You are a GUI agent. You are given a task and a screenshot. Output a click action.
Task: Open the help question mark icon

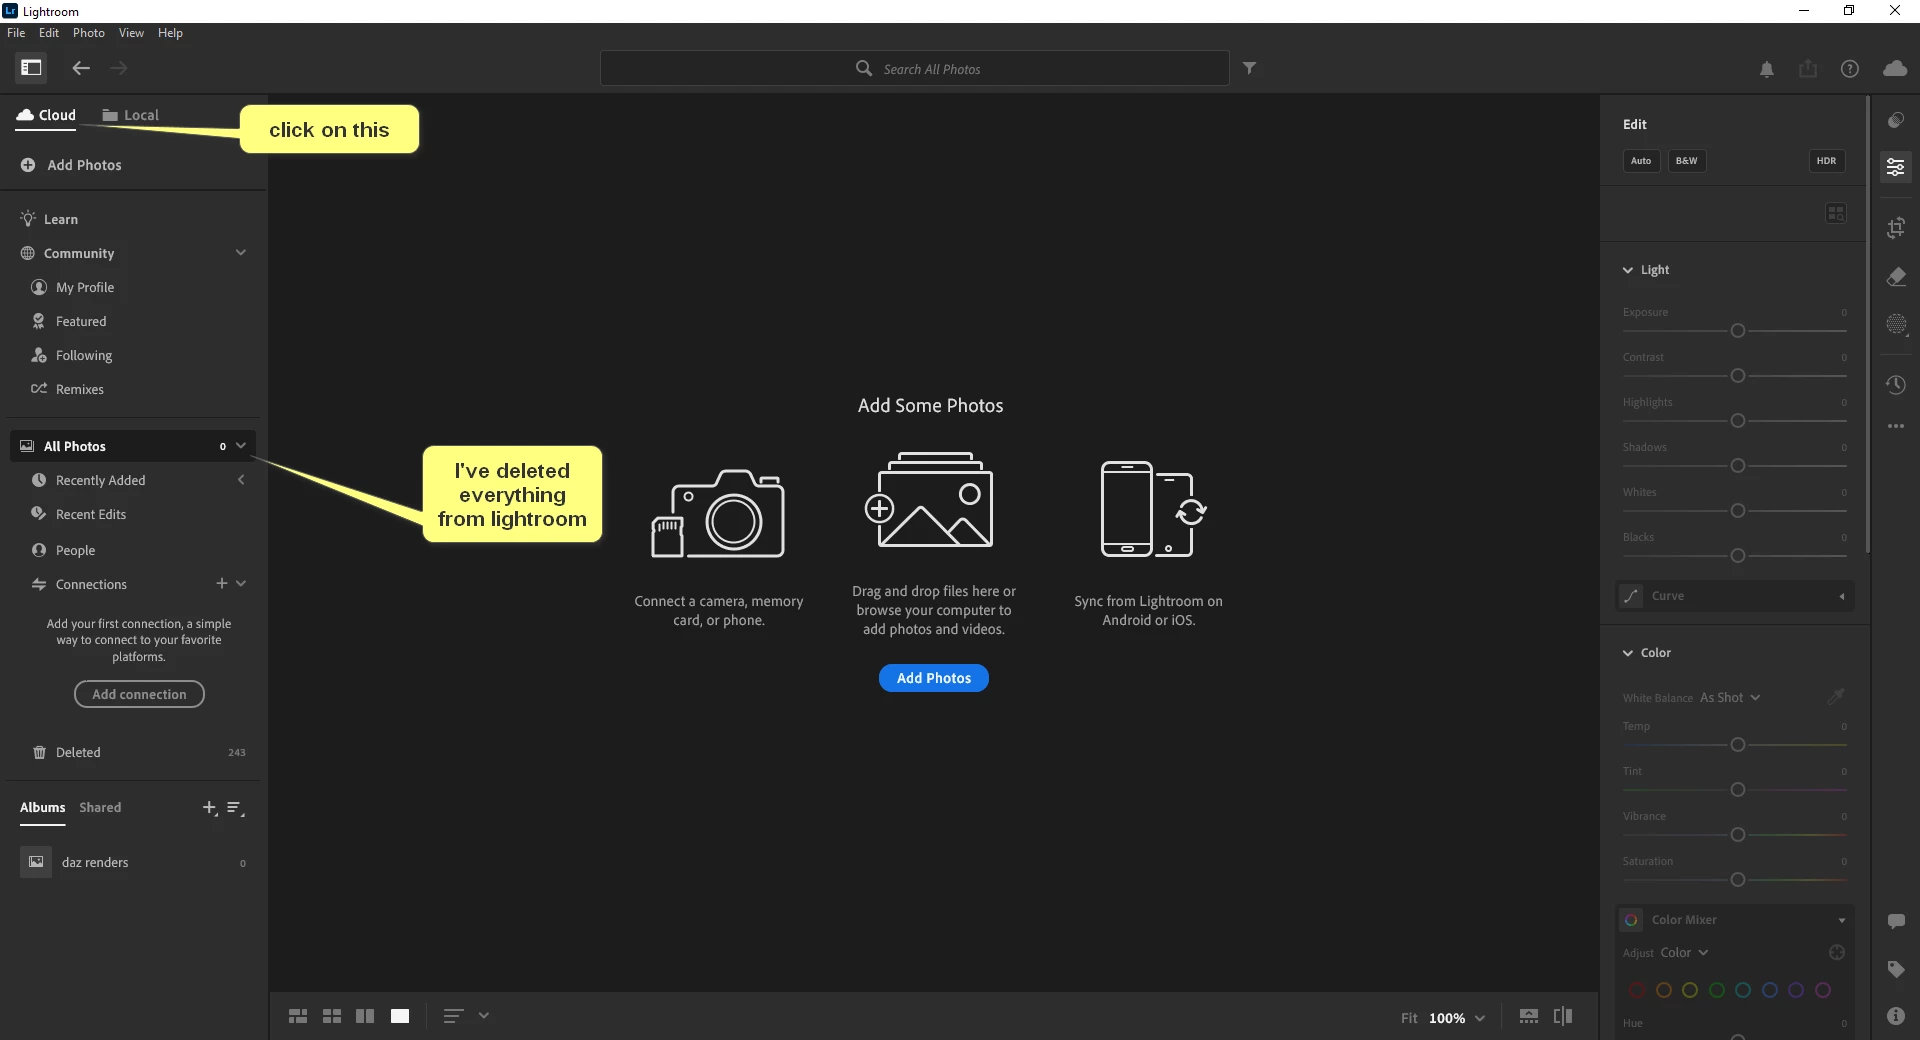[1850, 69]
